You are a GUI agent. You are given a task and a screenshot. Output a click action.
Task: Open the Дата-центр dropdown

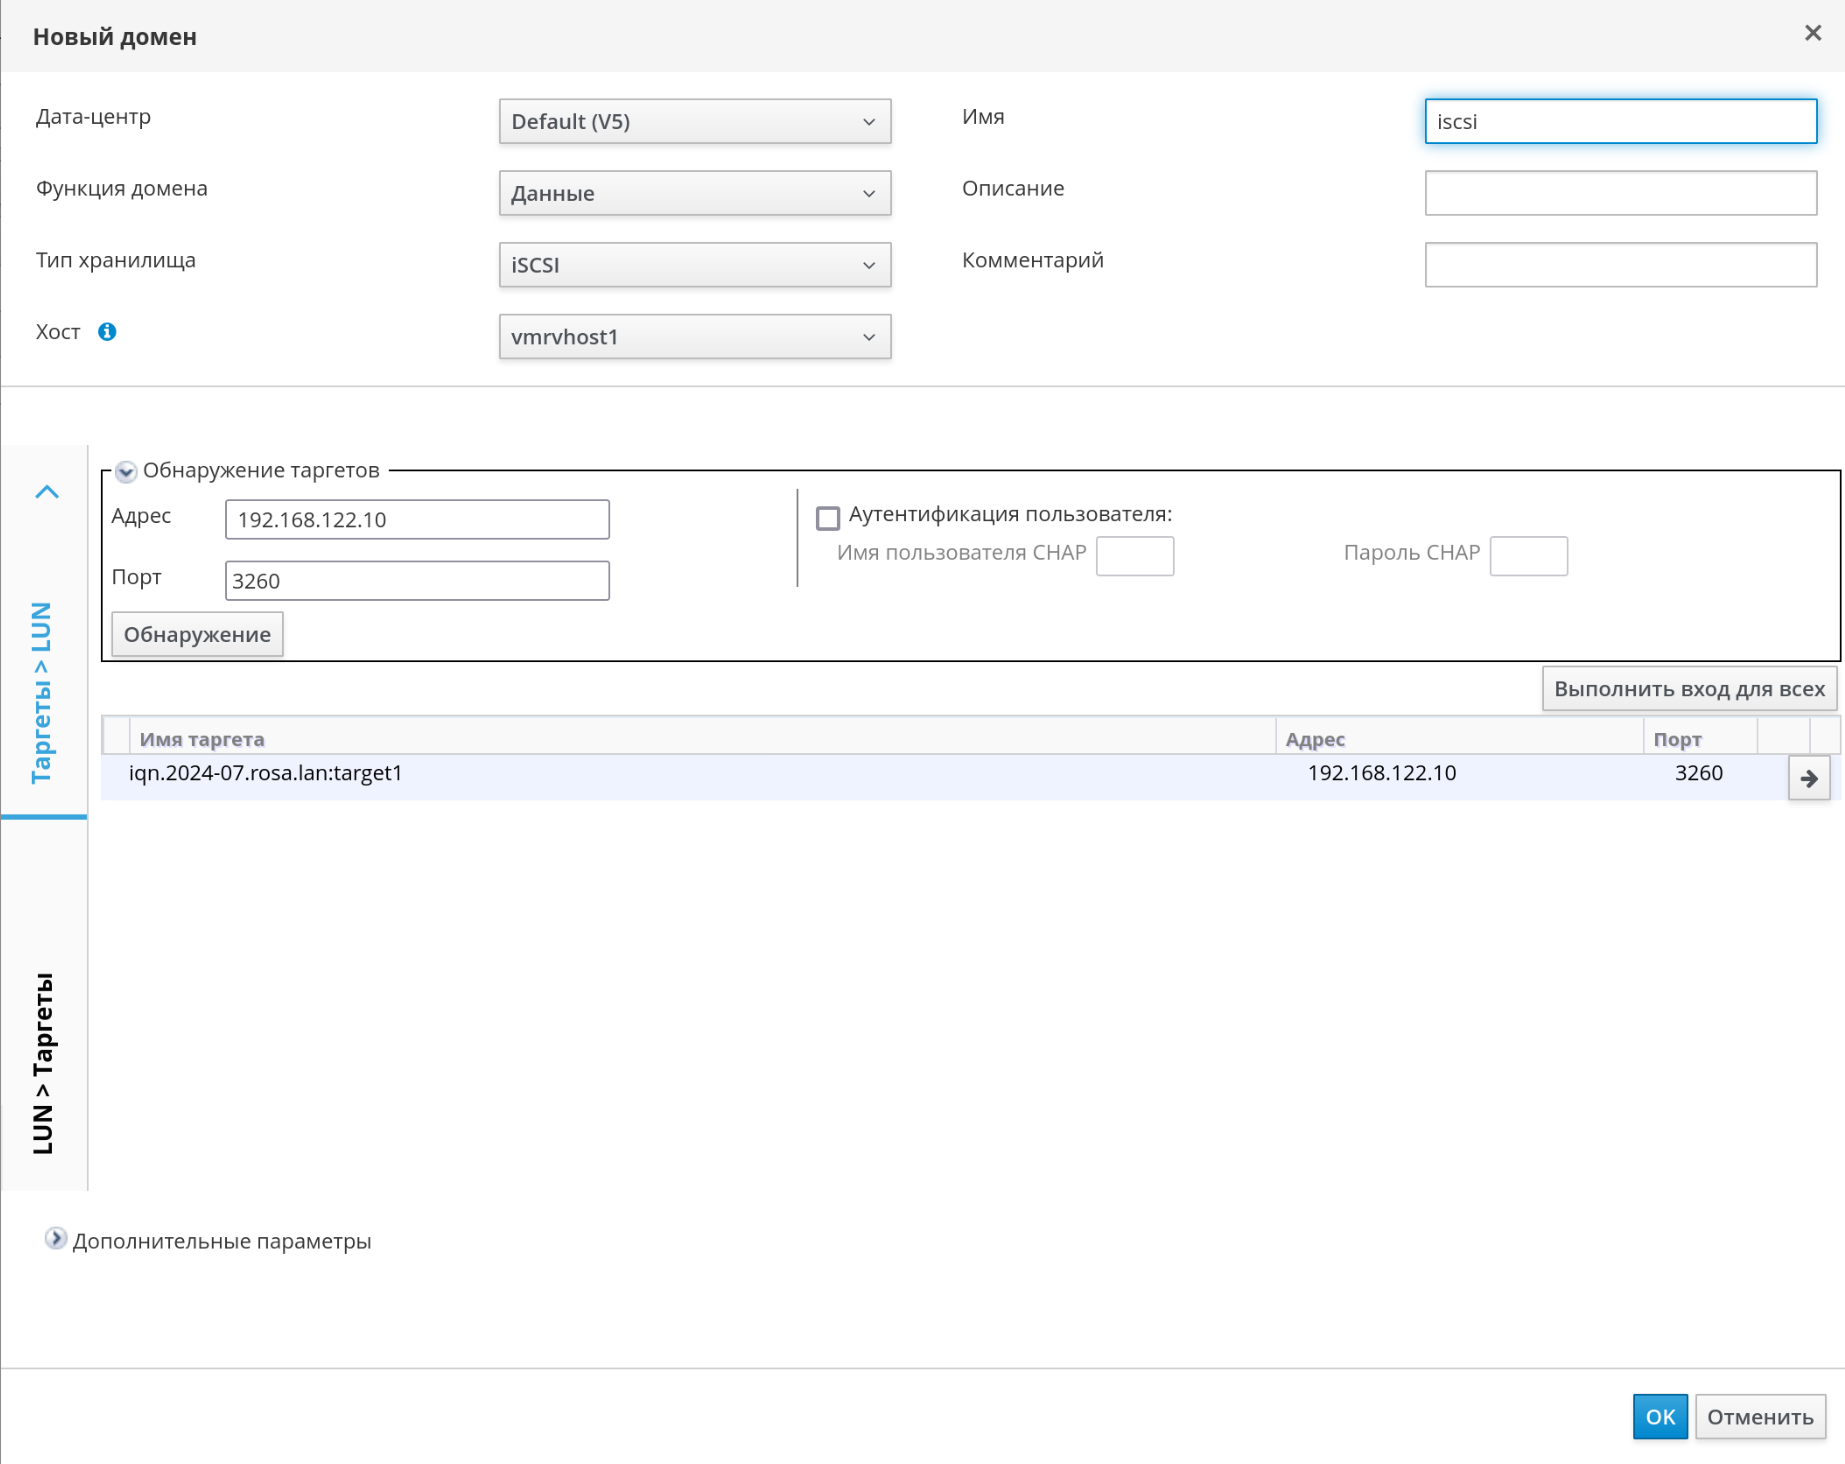coord(694,121)
